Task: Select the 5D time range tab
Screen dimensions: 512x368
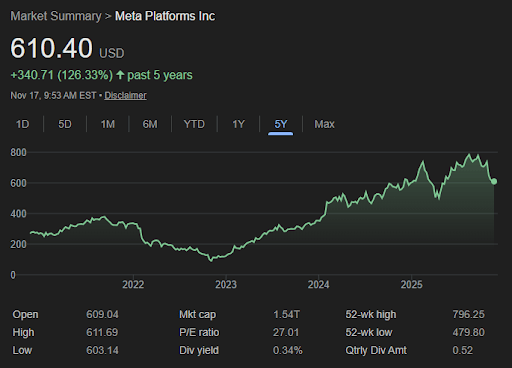Action: point(65,124)
